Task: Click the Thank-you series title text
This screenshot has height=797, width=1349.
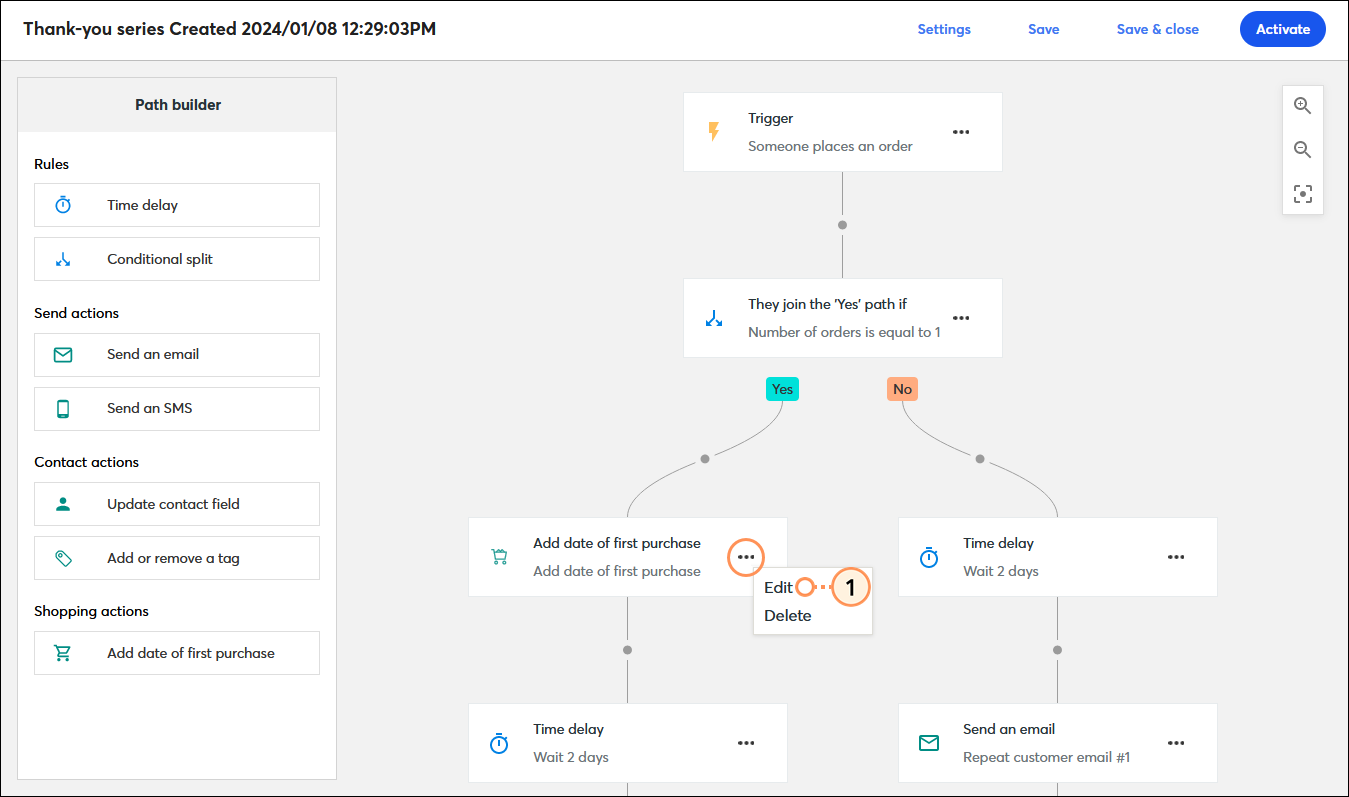Action: click(229, 29)
